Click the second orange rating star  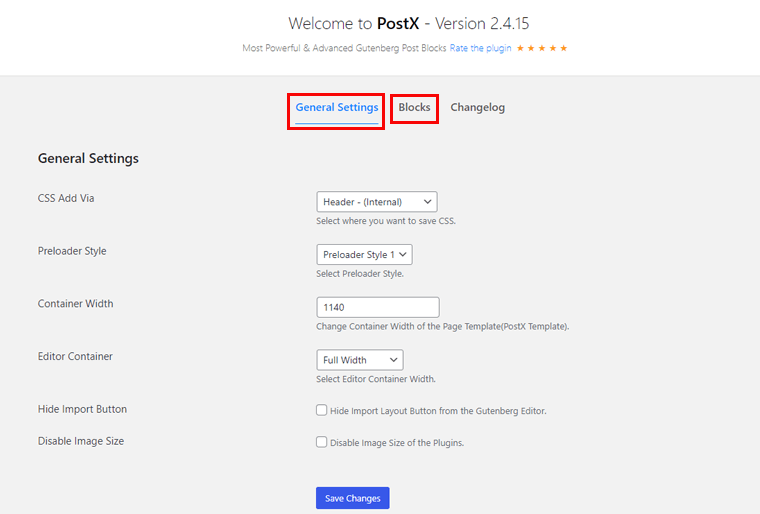point(531,48)
